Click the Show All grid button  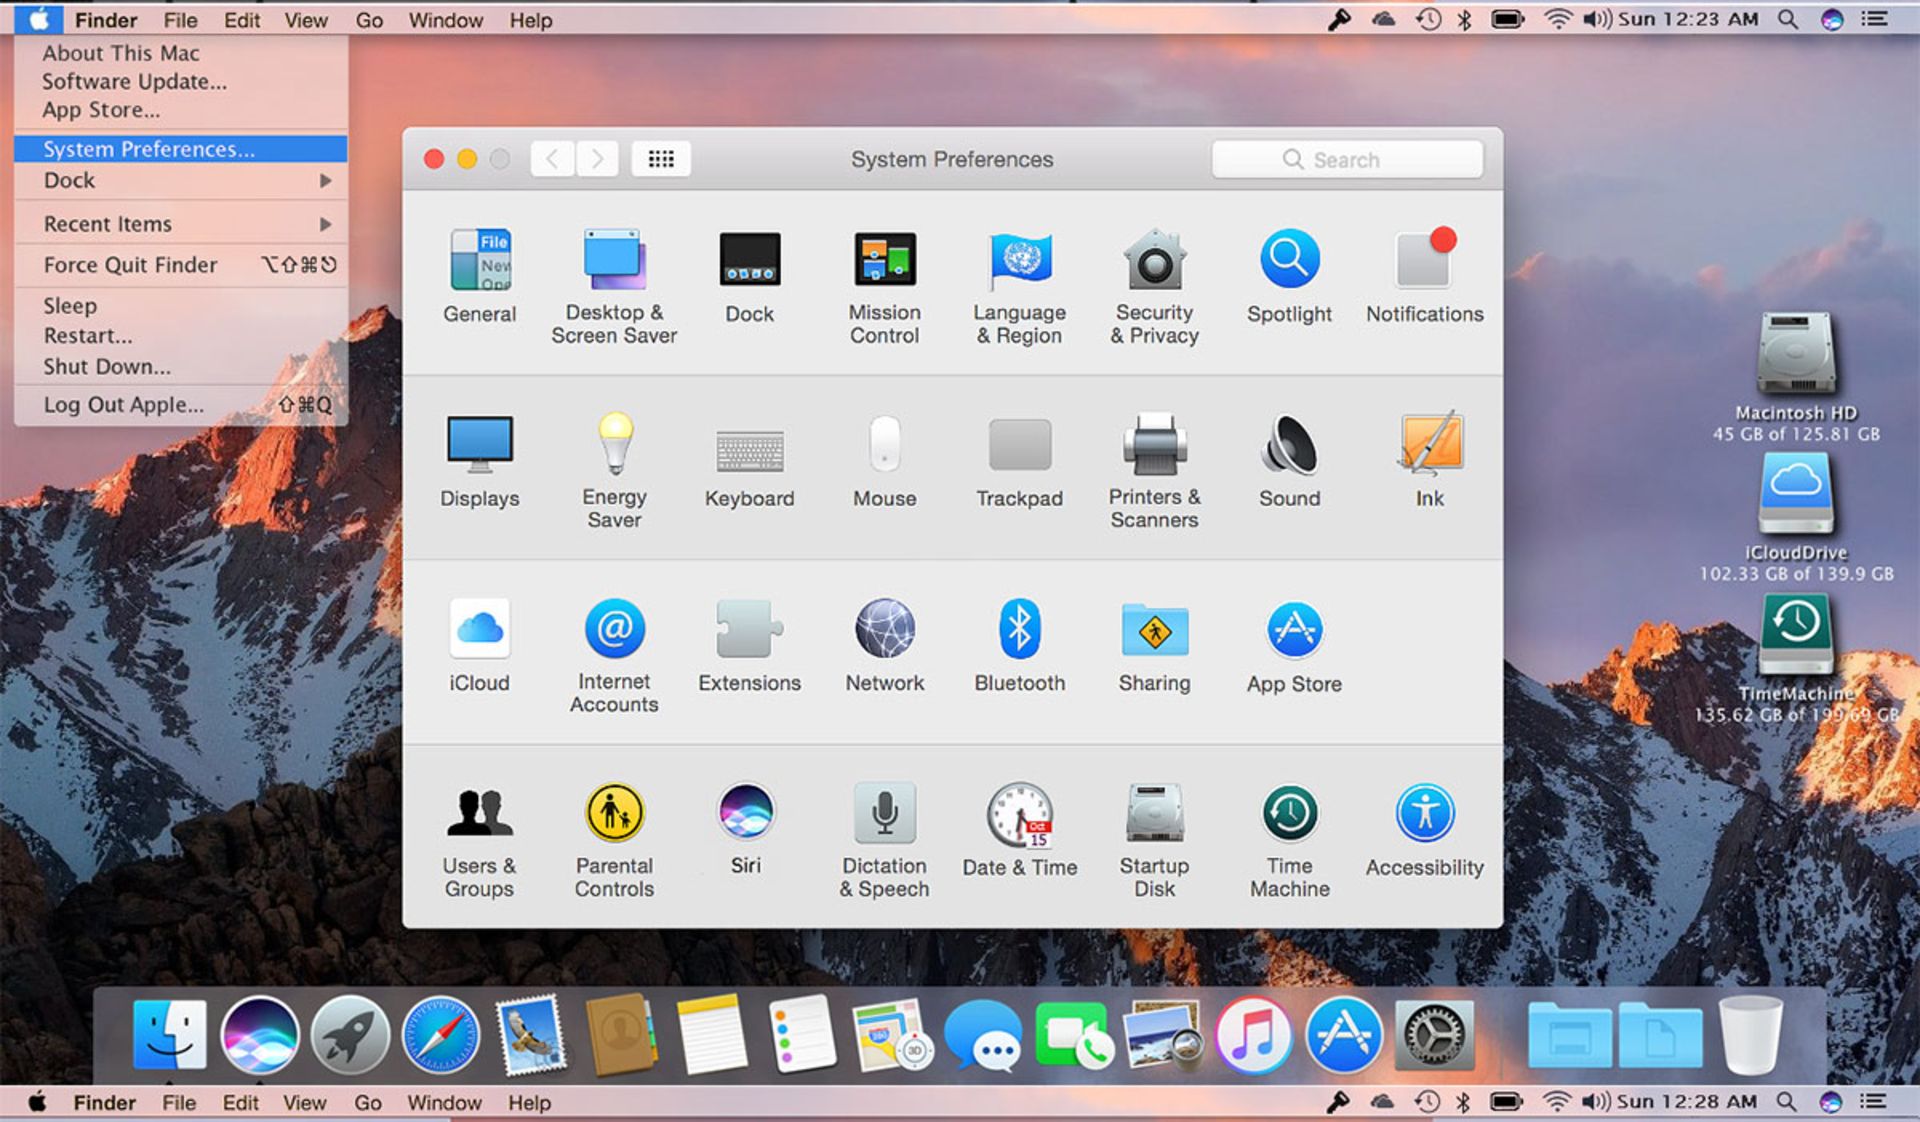[661, 159]
